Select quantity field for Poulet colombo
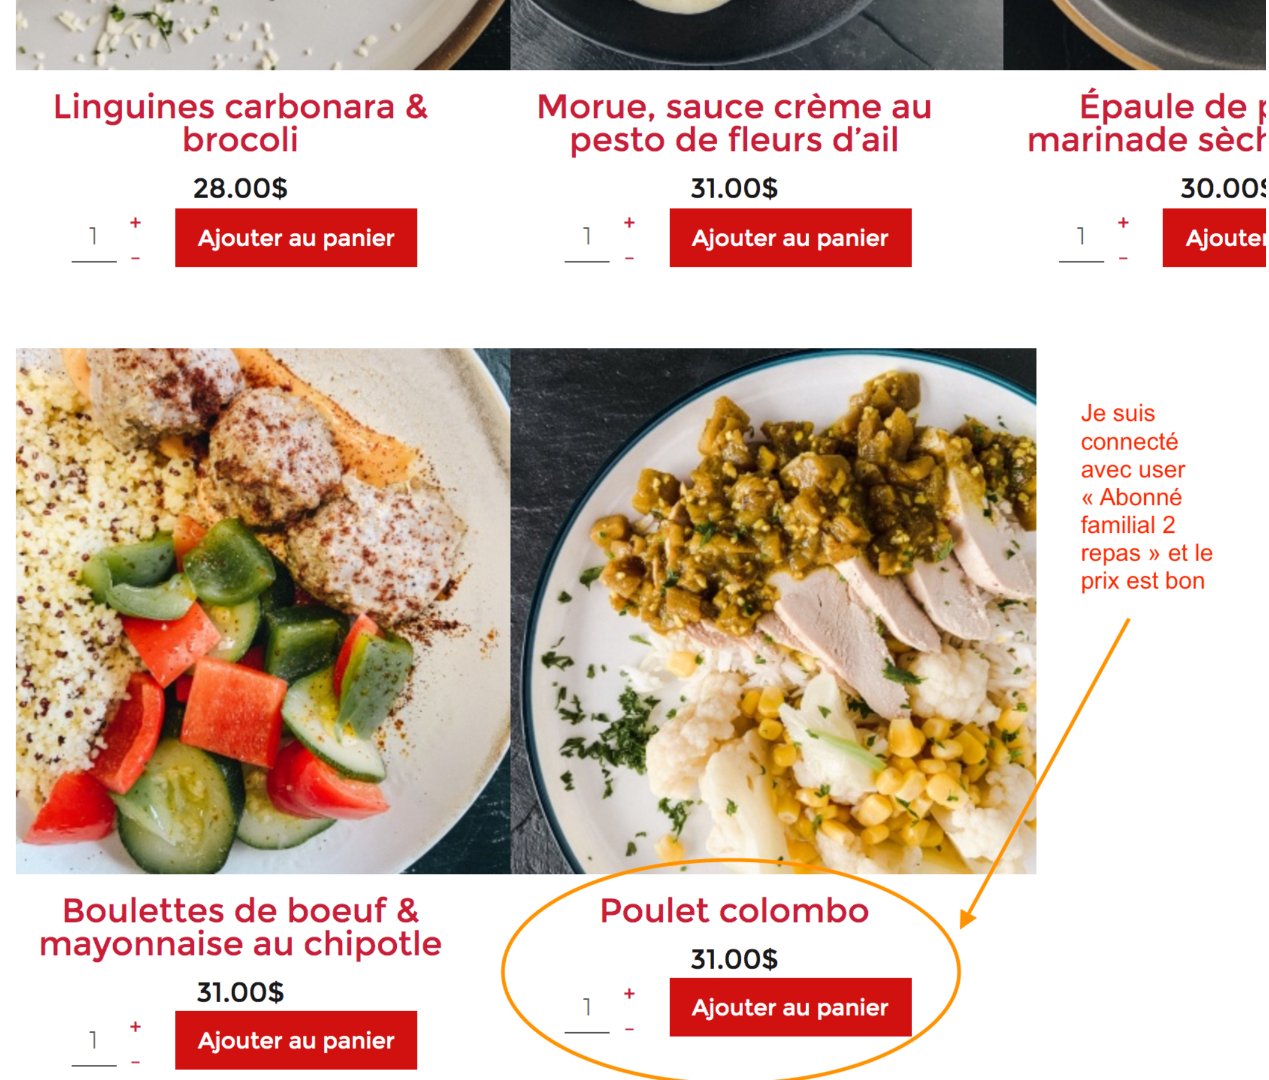 coord(587,1008)
